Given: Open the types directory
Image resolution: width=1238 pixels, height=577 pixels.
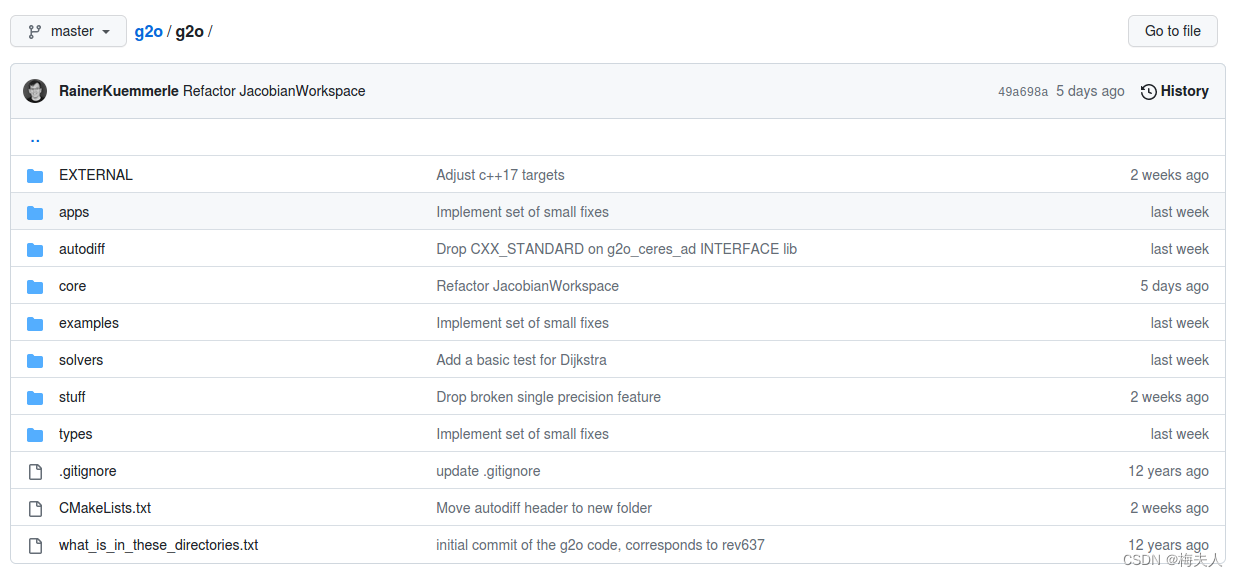Looking at the screenshot, I should coord(76,434).
